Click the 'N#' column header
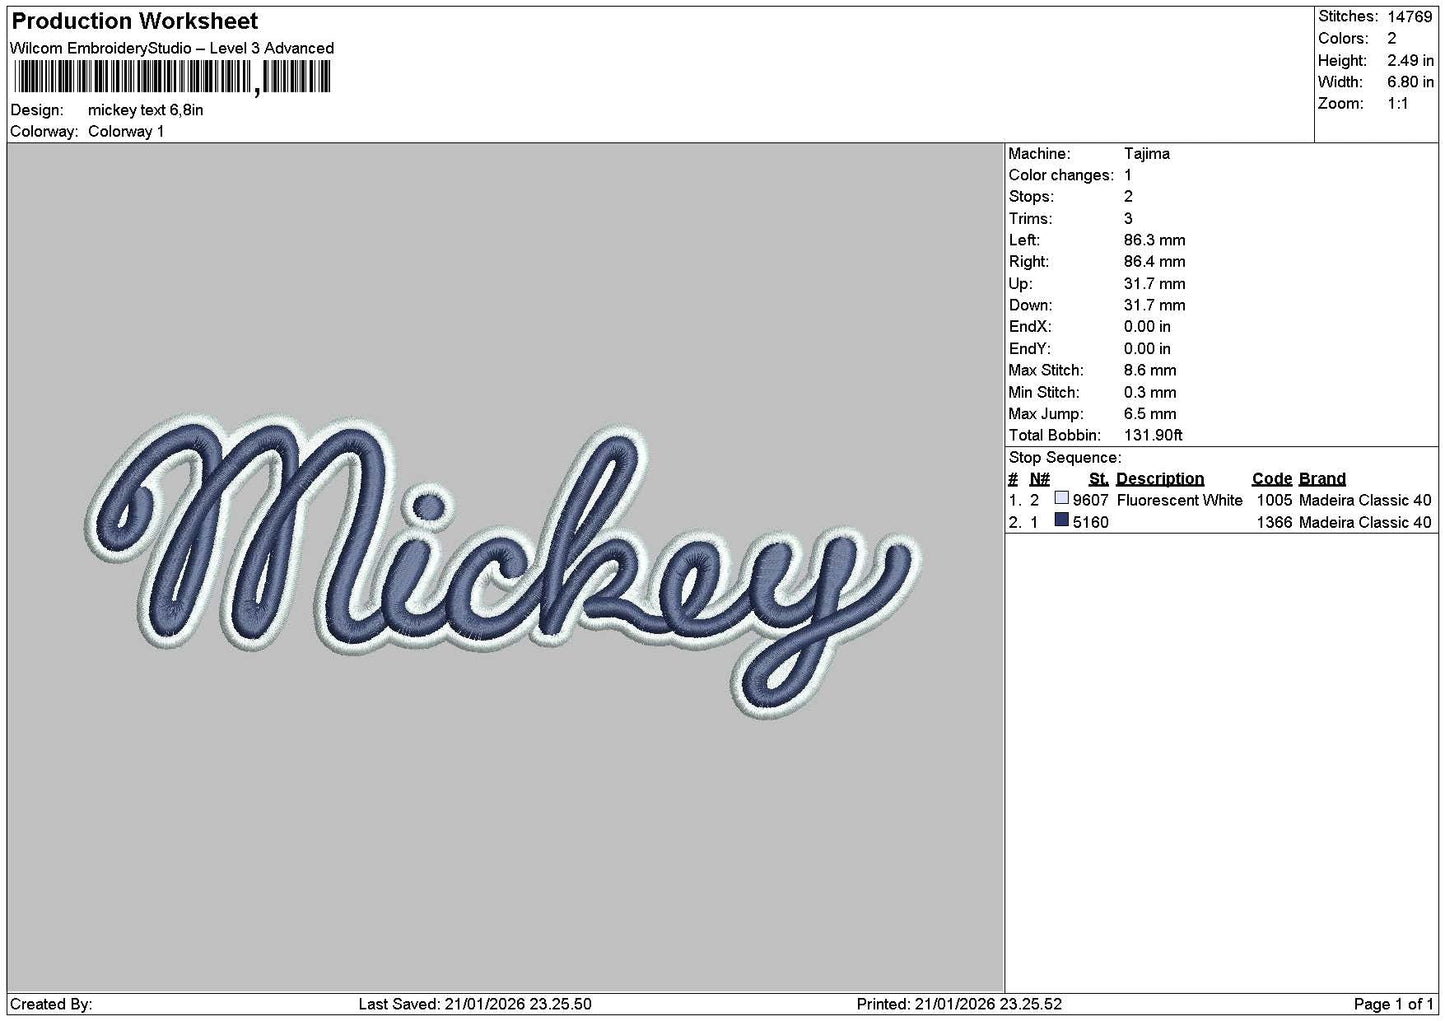1445x1021 pixels. (1040, 479)
